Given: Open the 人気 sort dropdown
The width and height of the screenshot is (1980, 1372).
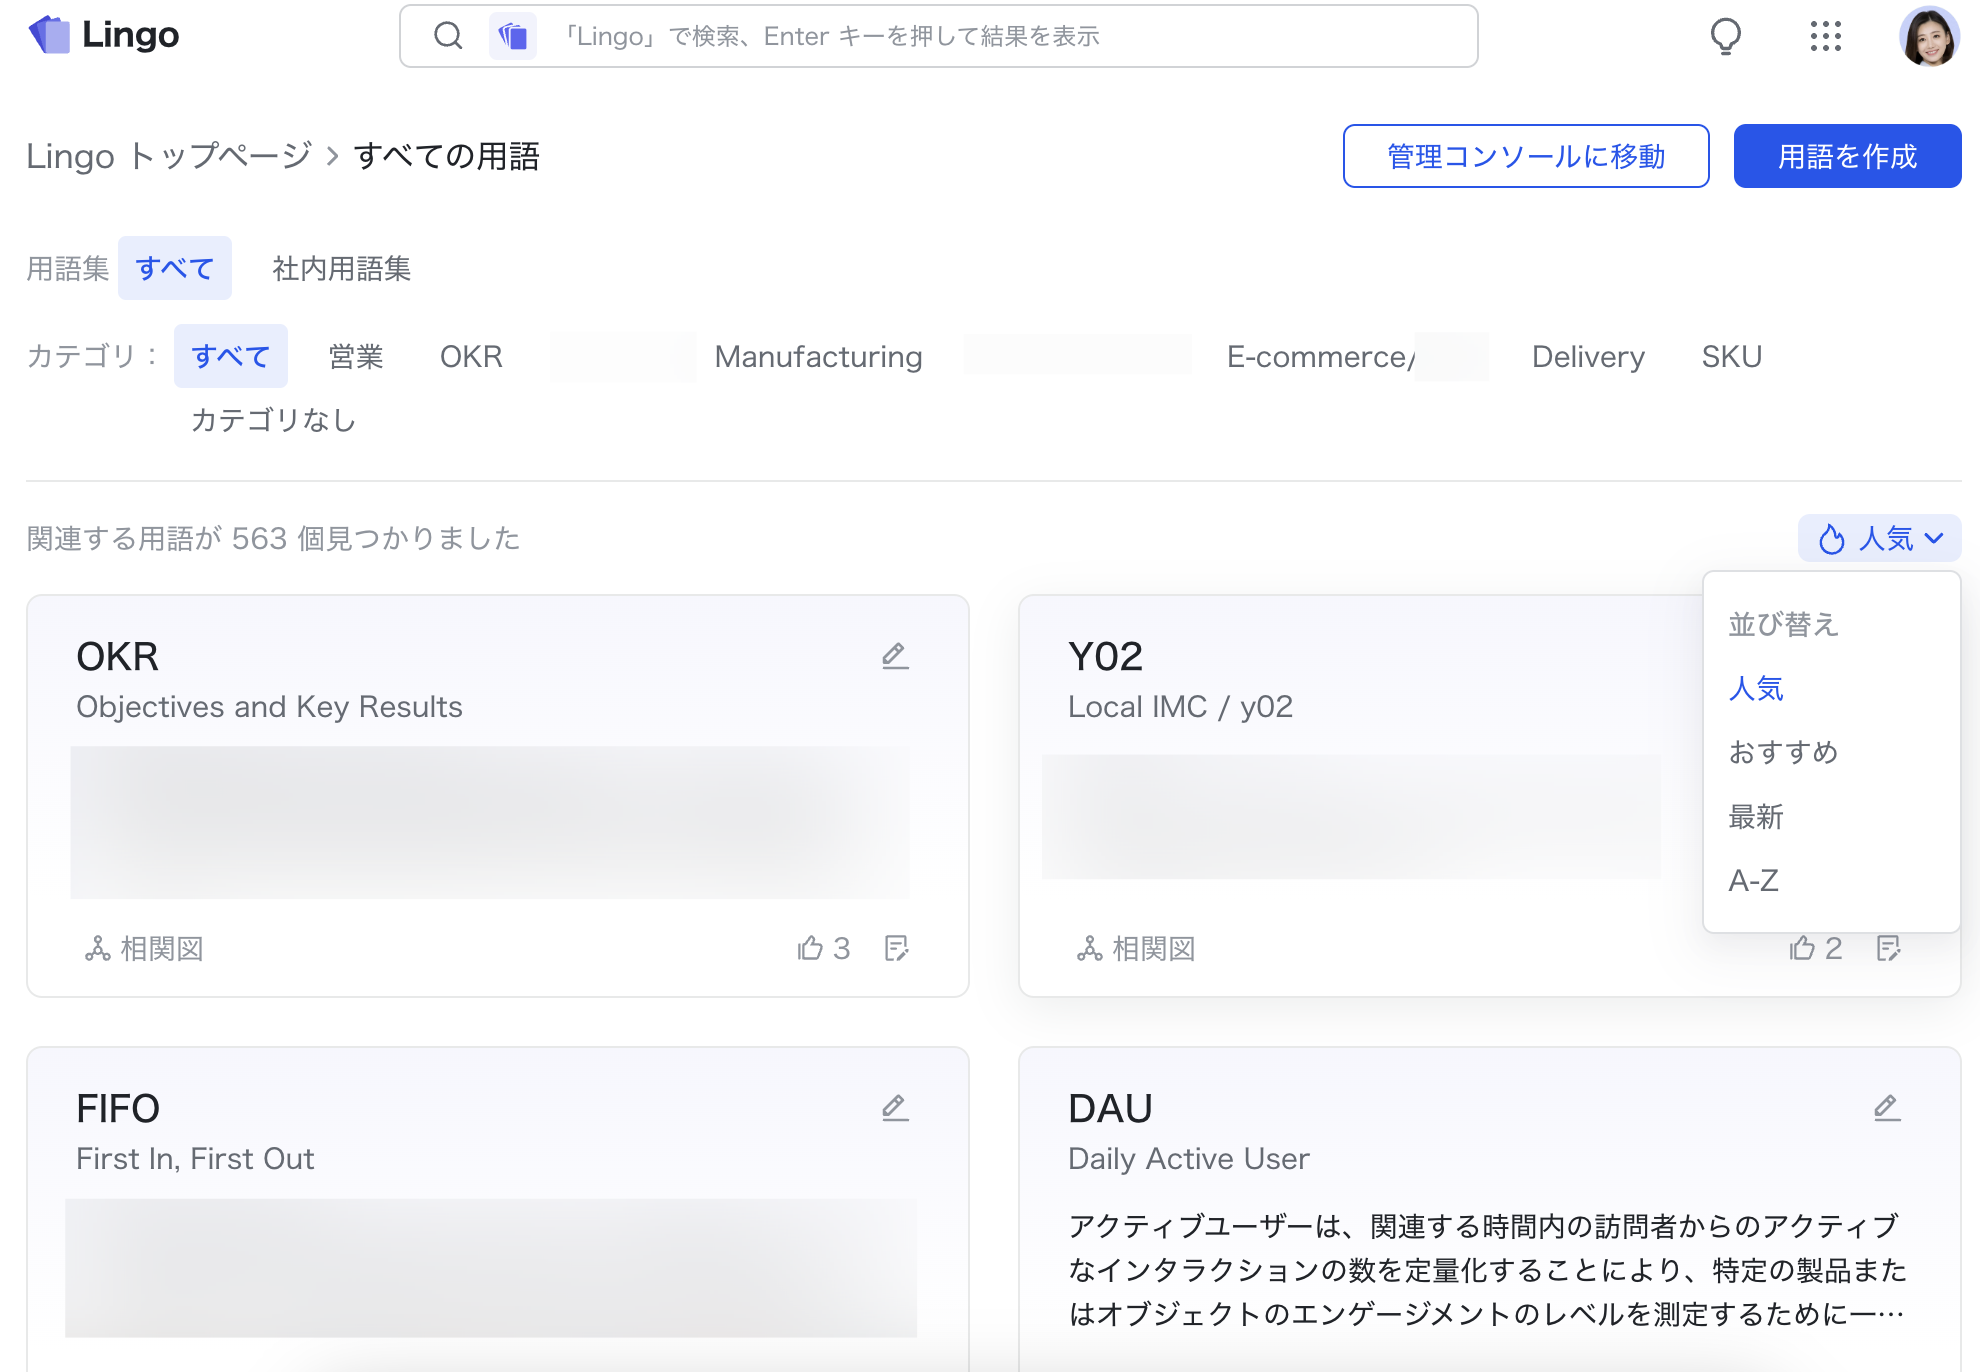Looking at the screenshot, I should click(1879, 539).
